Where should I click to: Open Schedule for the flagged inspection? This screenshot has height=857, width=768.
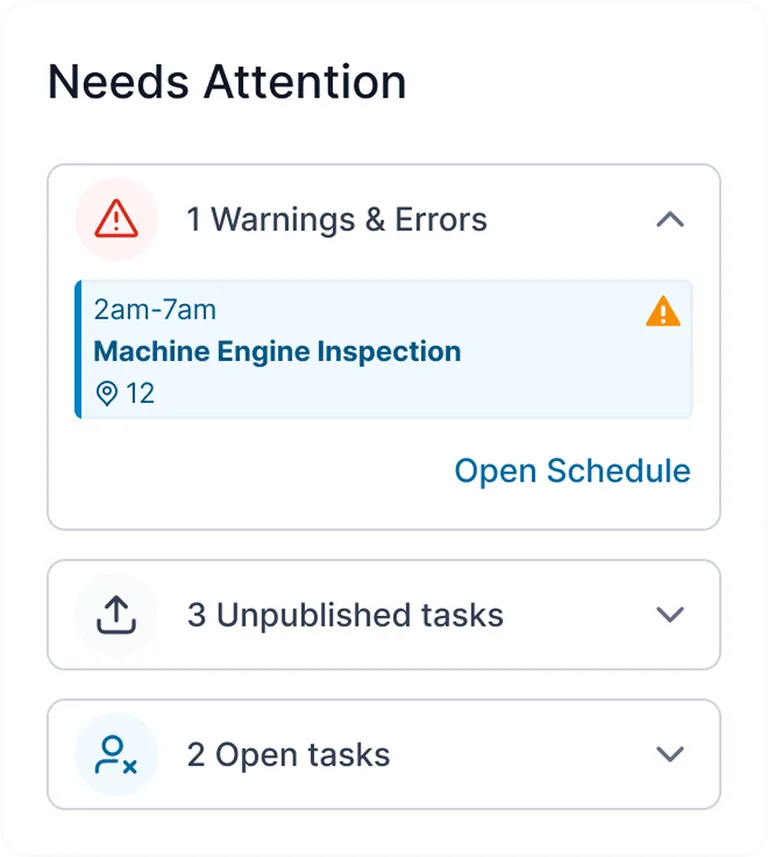coord(572,471)
